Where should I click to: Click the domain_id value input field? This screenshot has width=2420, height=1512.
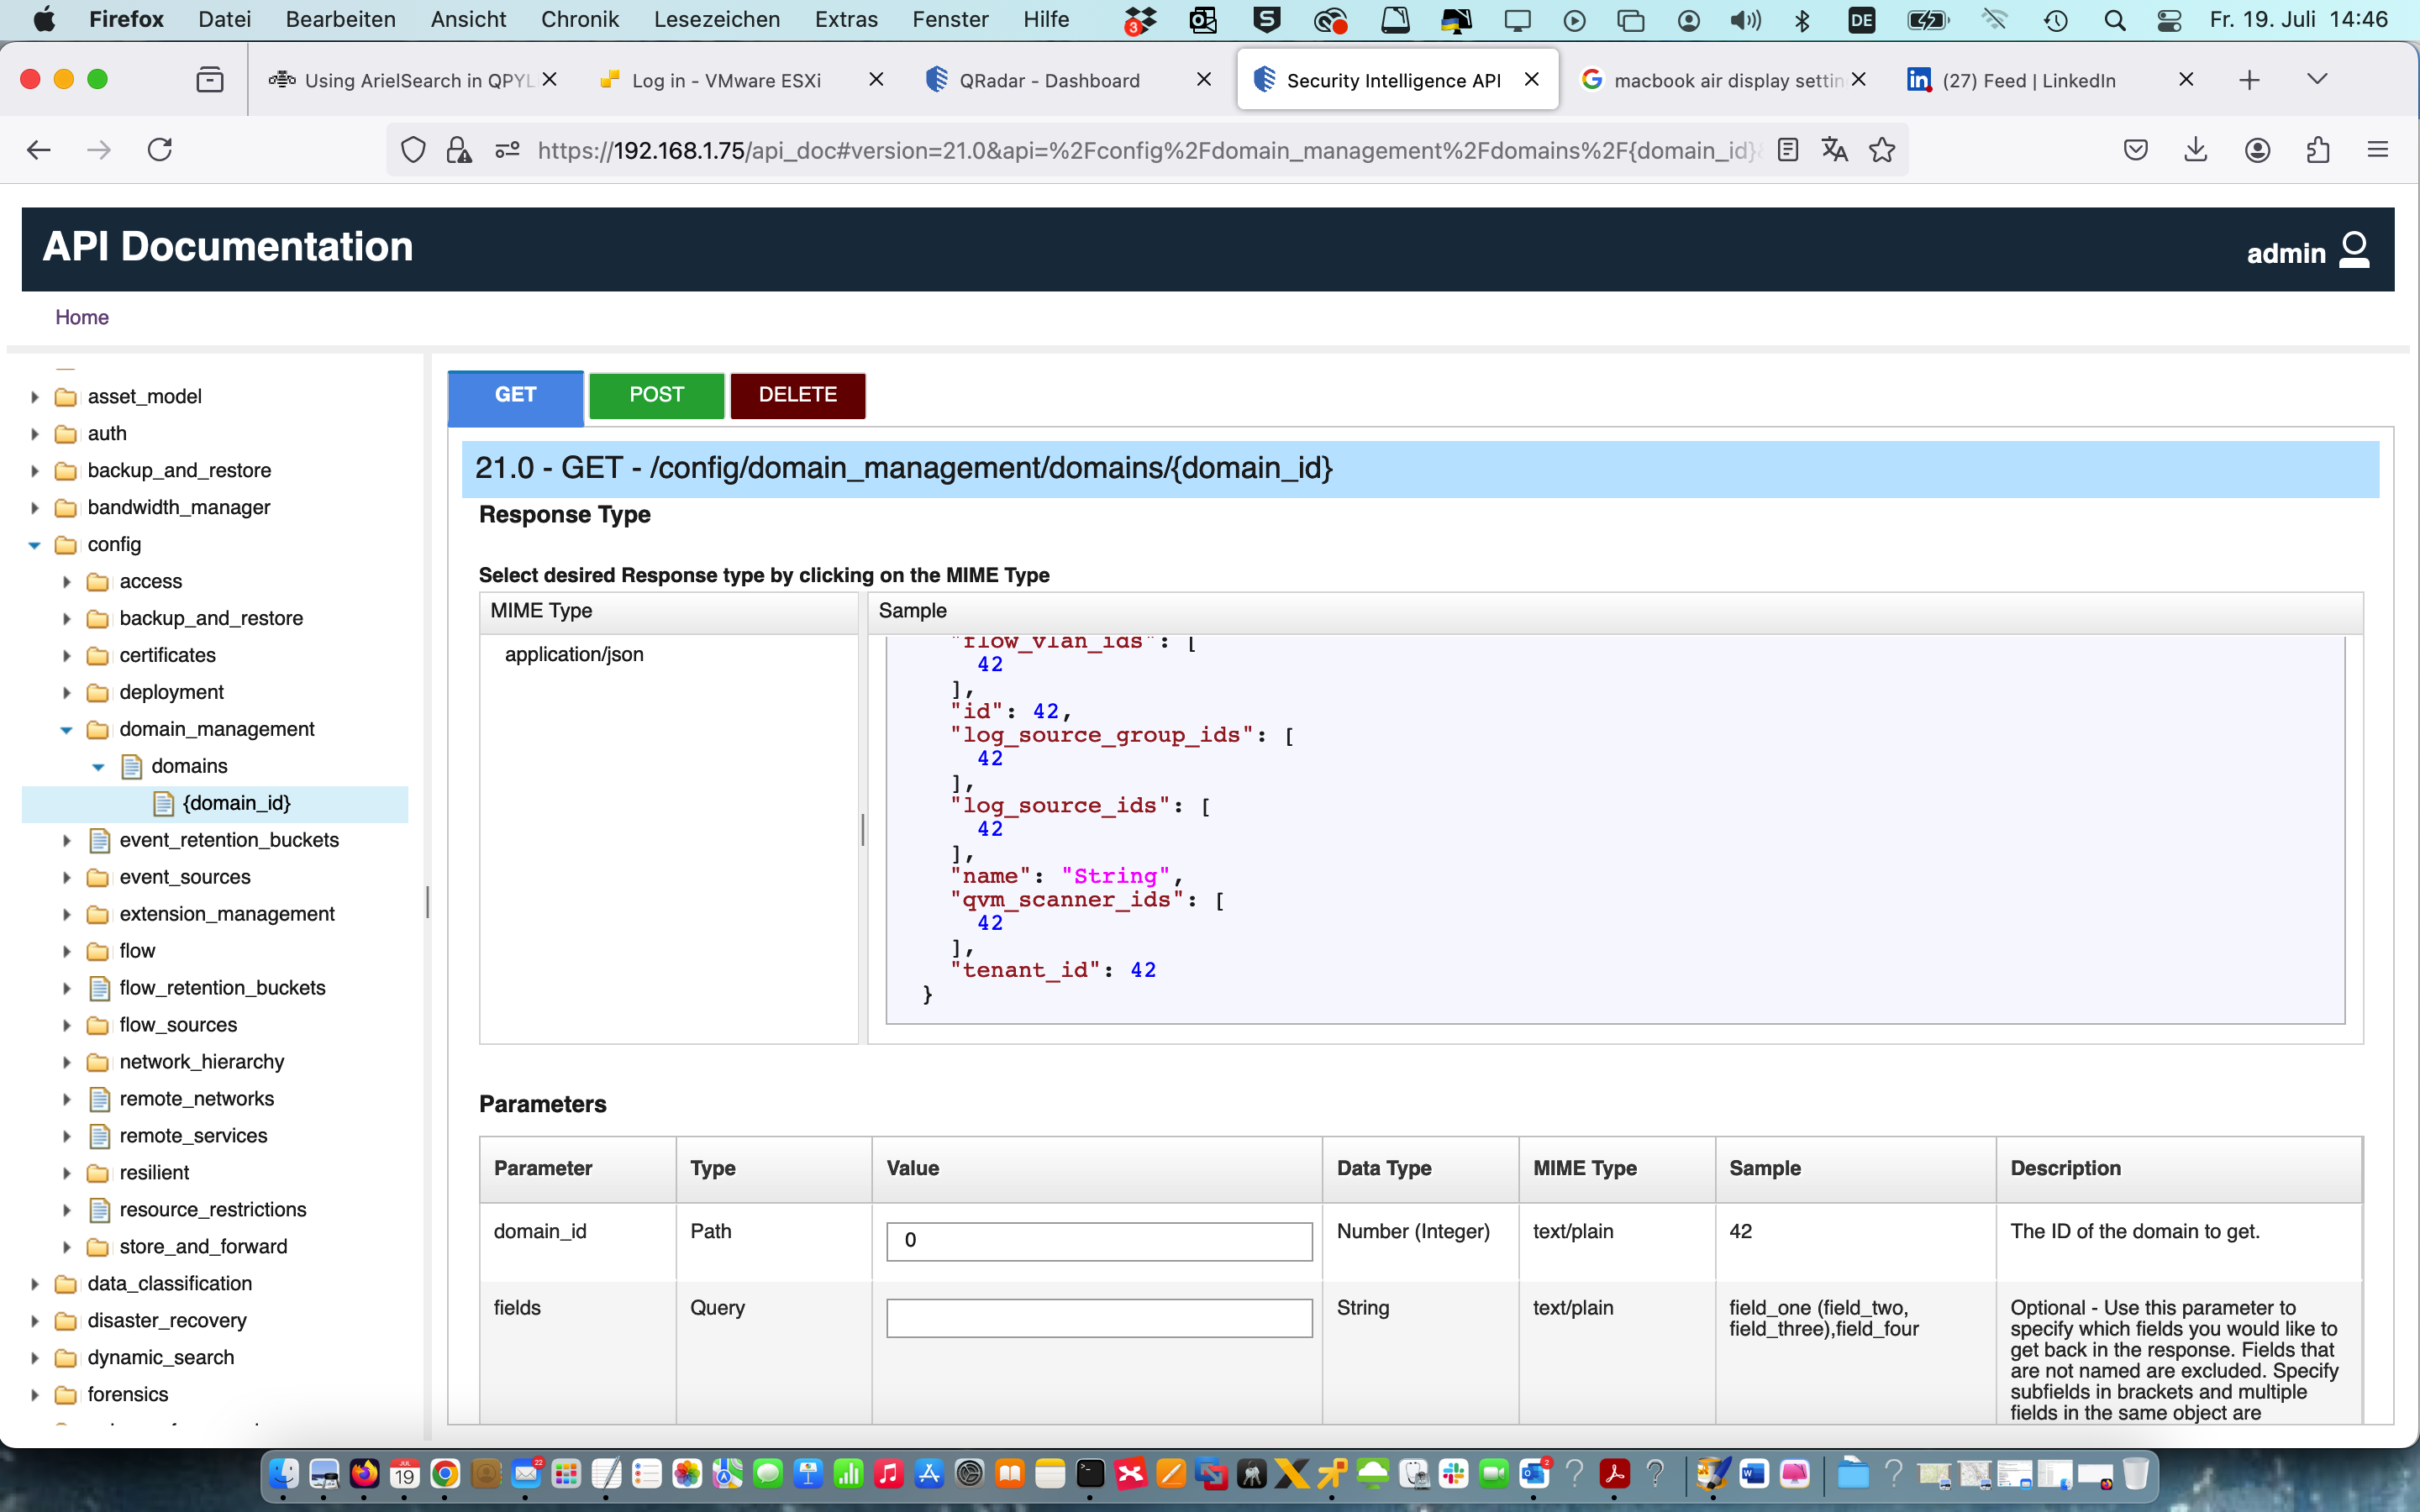click(x=1099, y=1241)
